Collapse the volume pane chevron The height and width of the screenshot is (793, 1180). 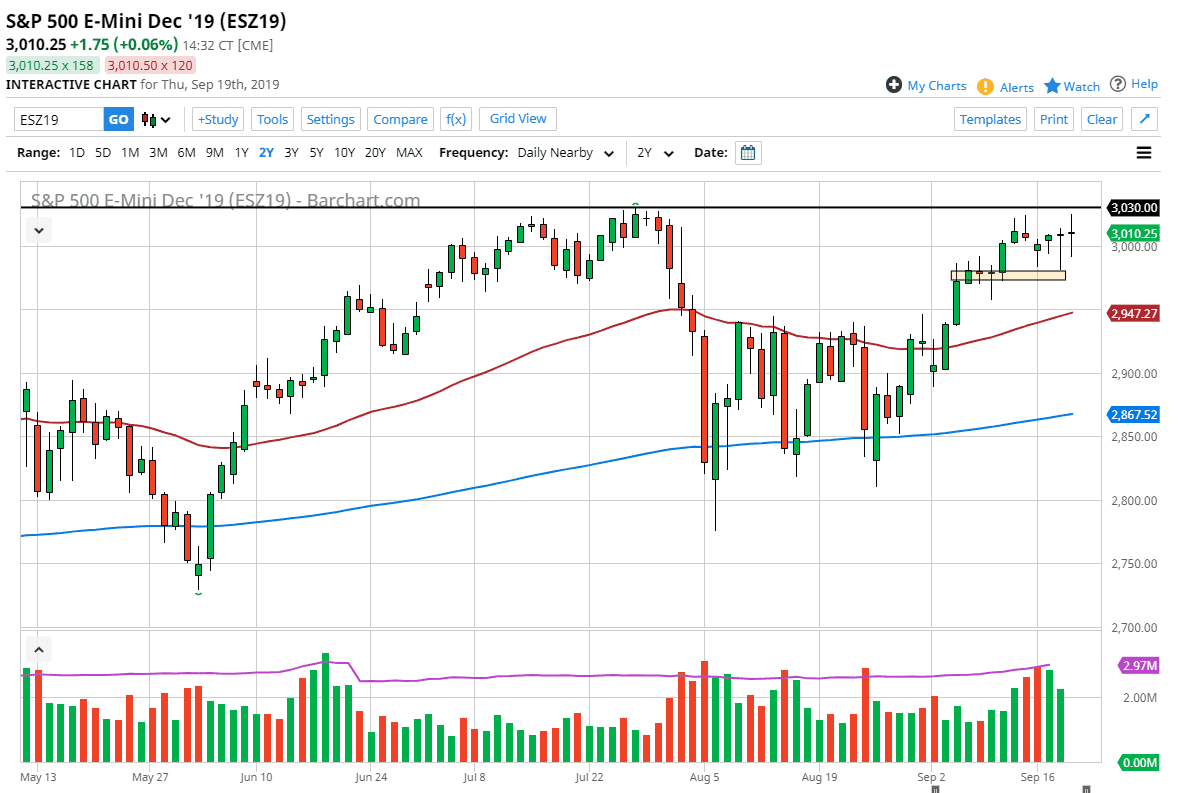pyautogui.click(x=38, y=651)
